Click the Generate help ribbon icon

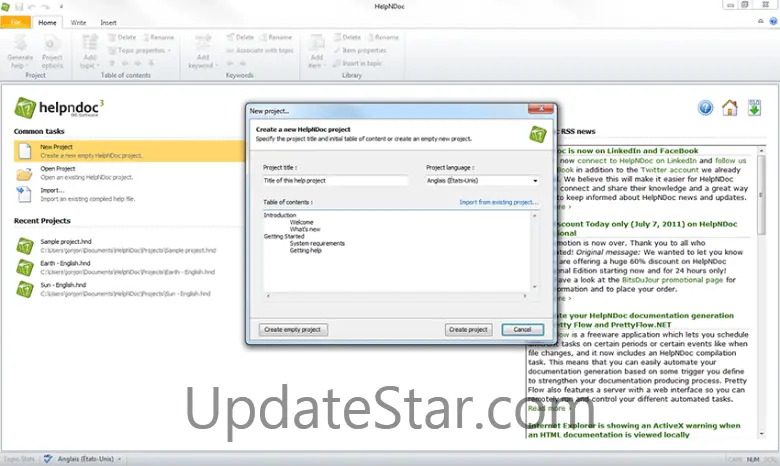click(20, 52)
